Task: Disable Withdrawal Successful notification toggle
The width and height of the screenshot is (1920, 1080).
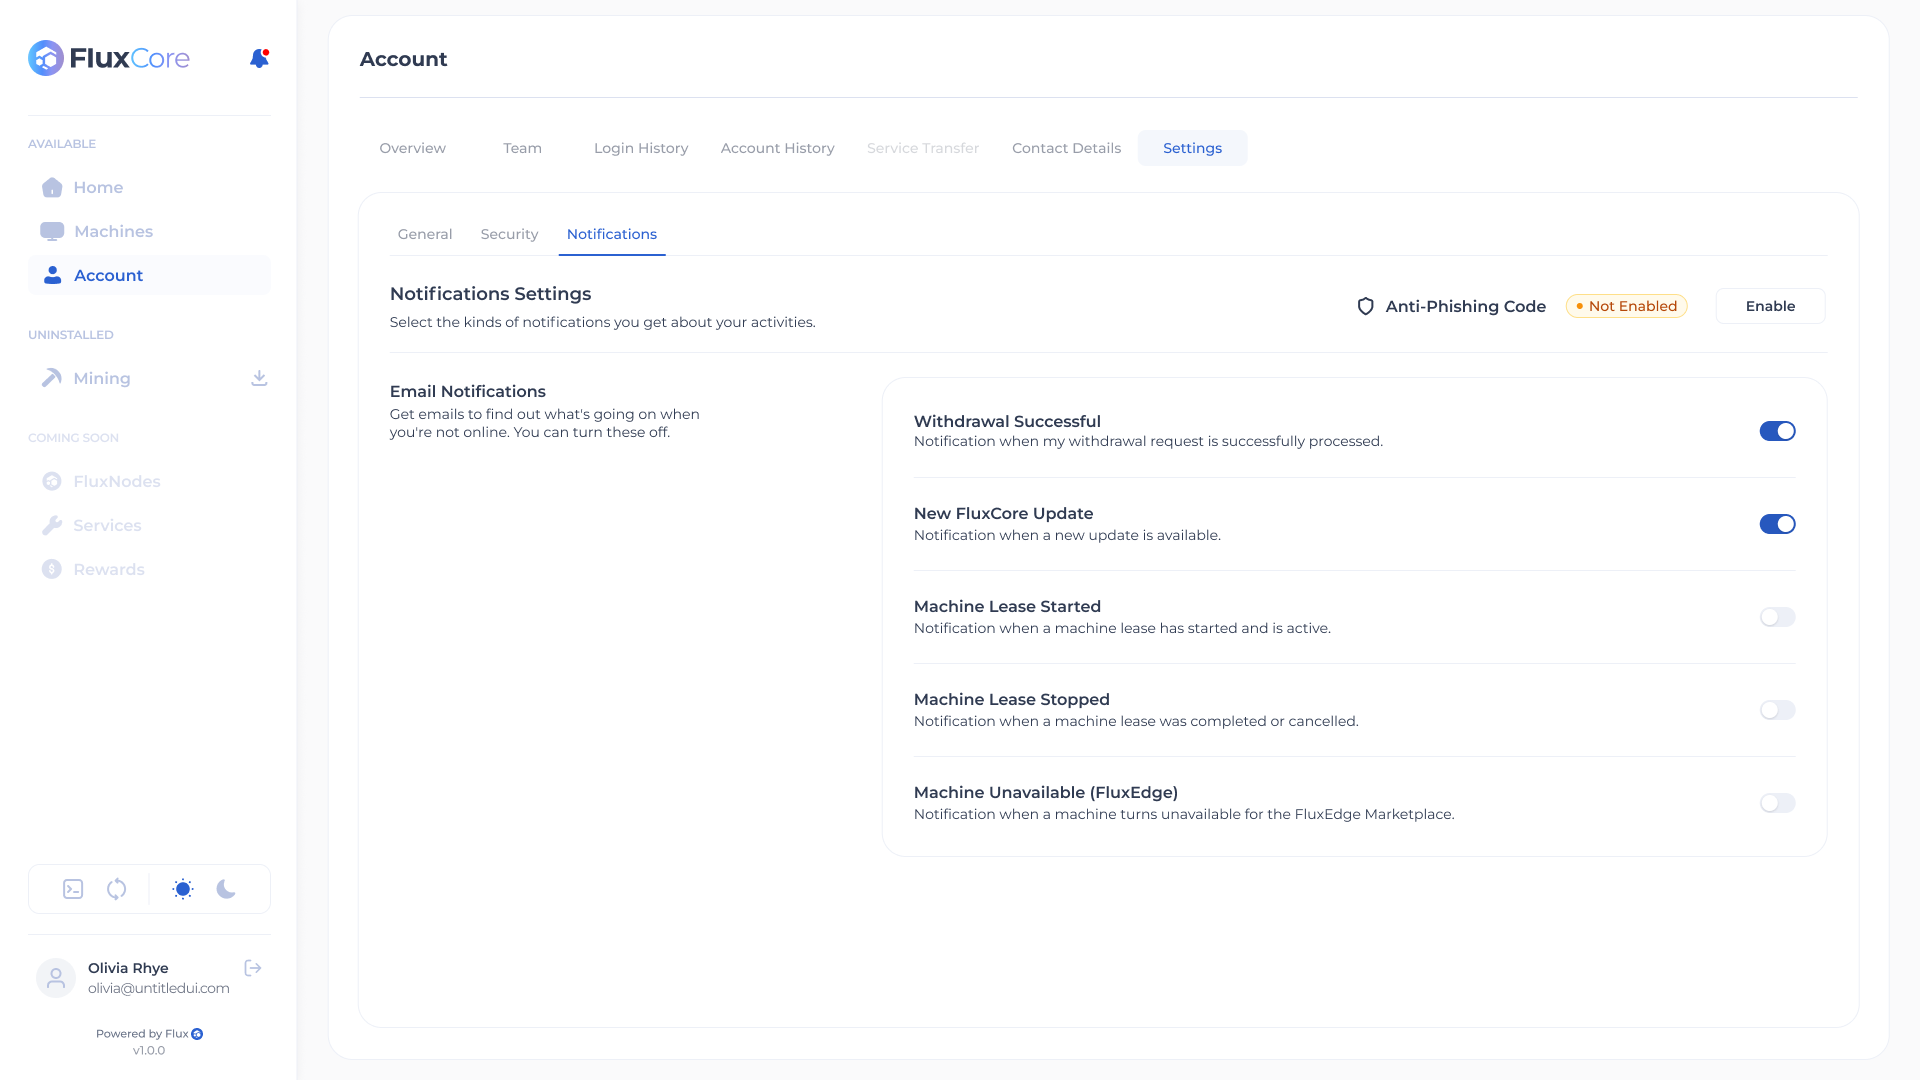Action: click(x=1777, y=431)
